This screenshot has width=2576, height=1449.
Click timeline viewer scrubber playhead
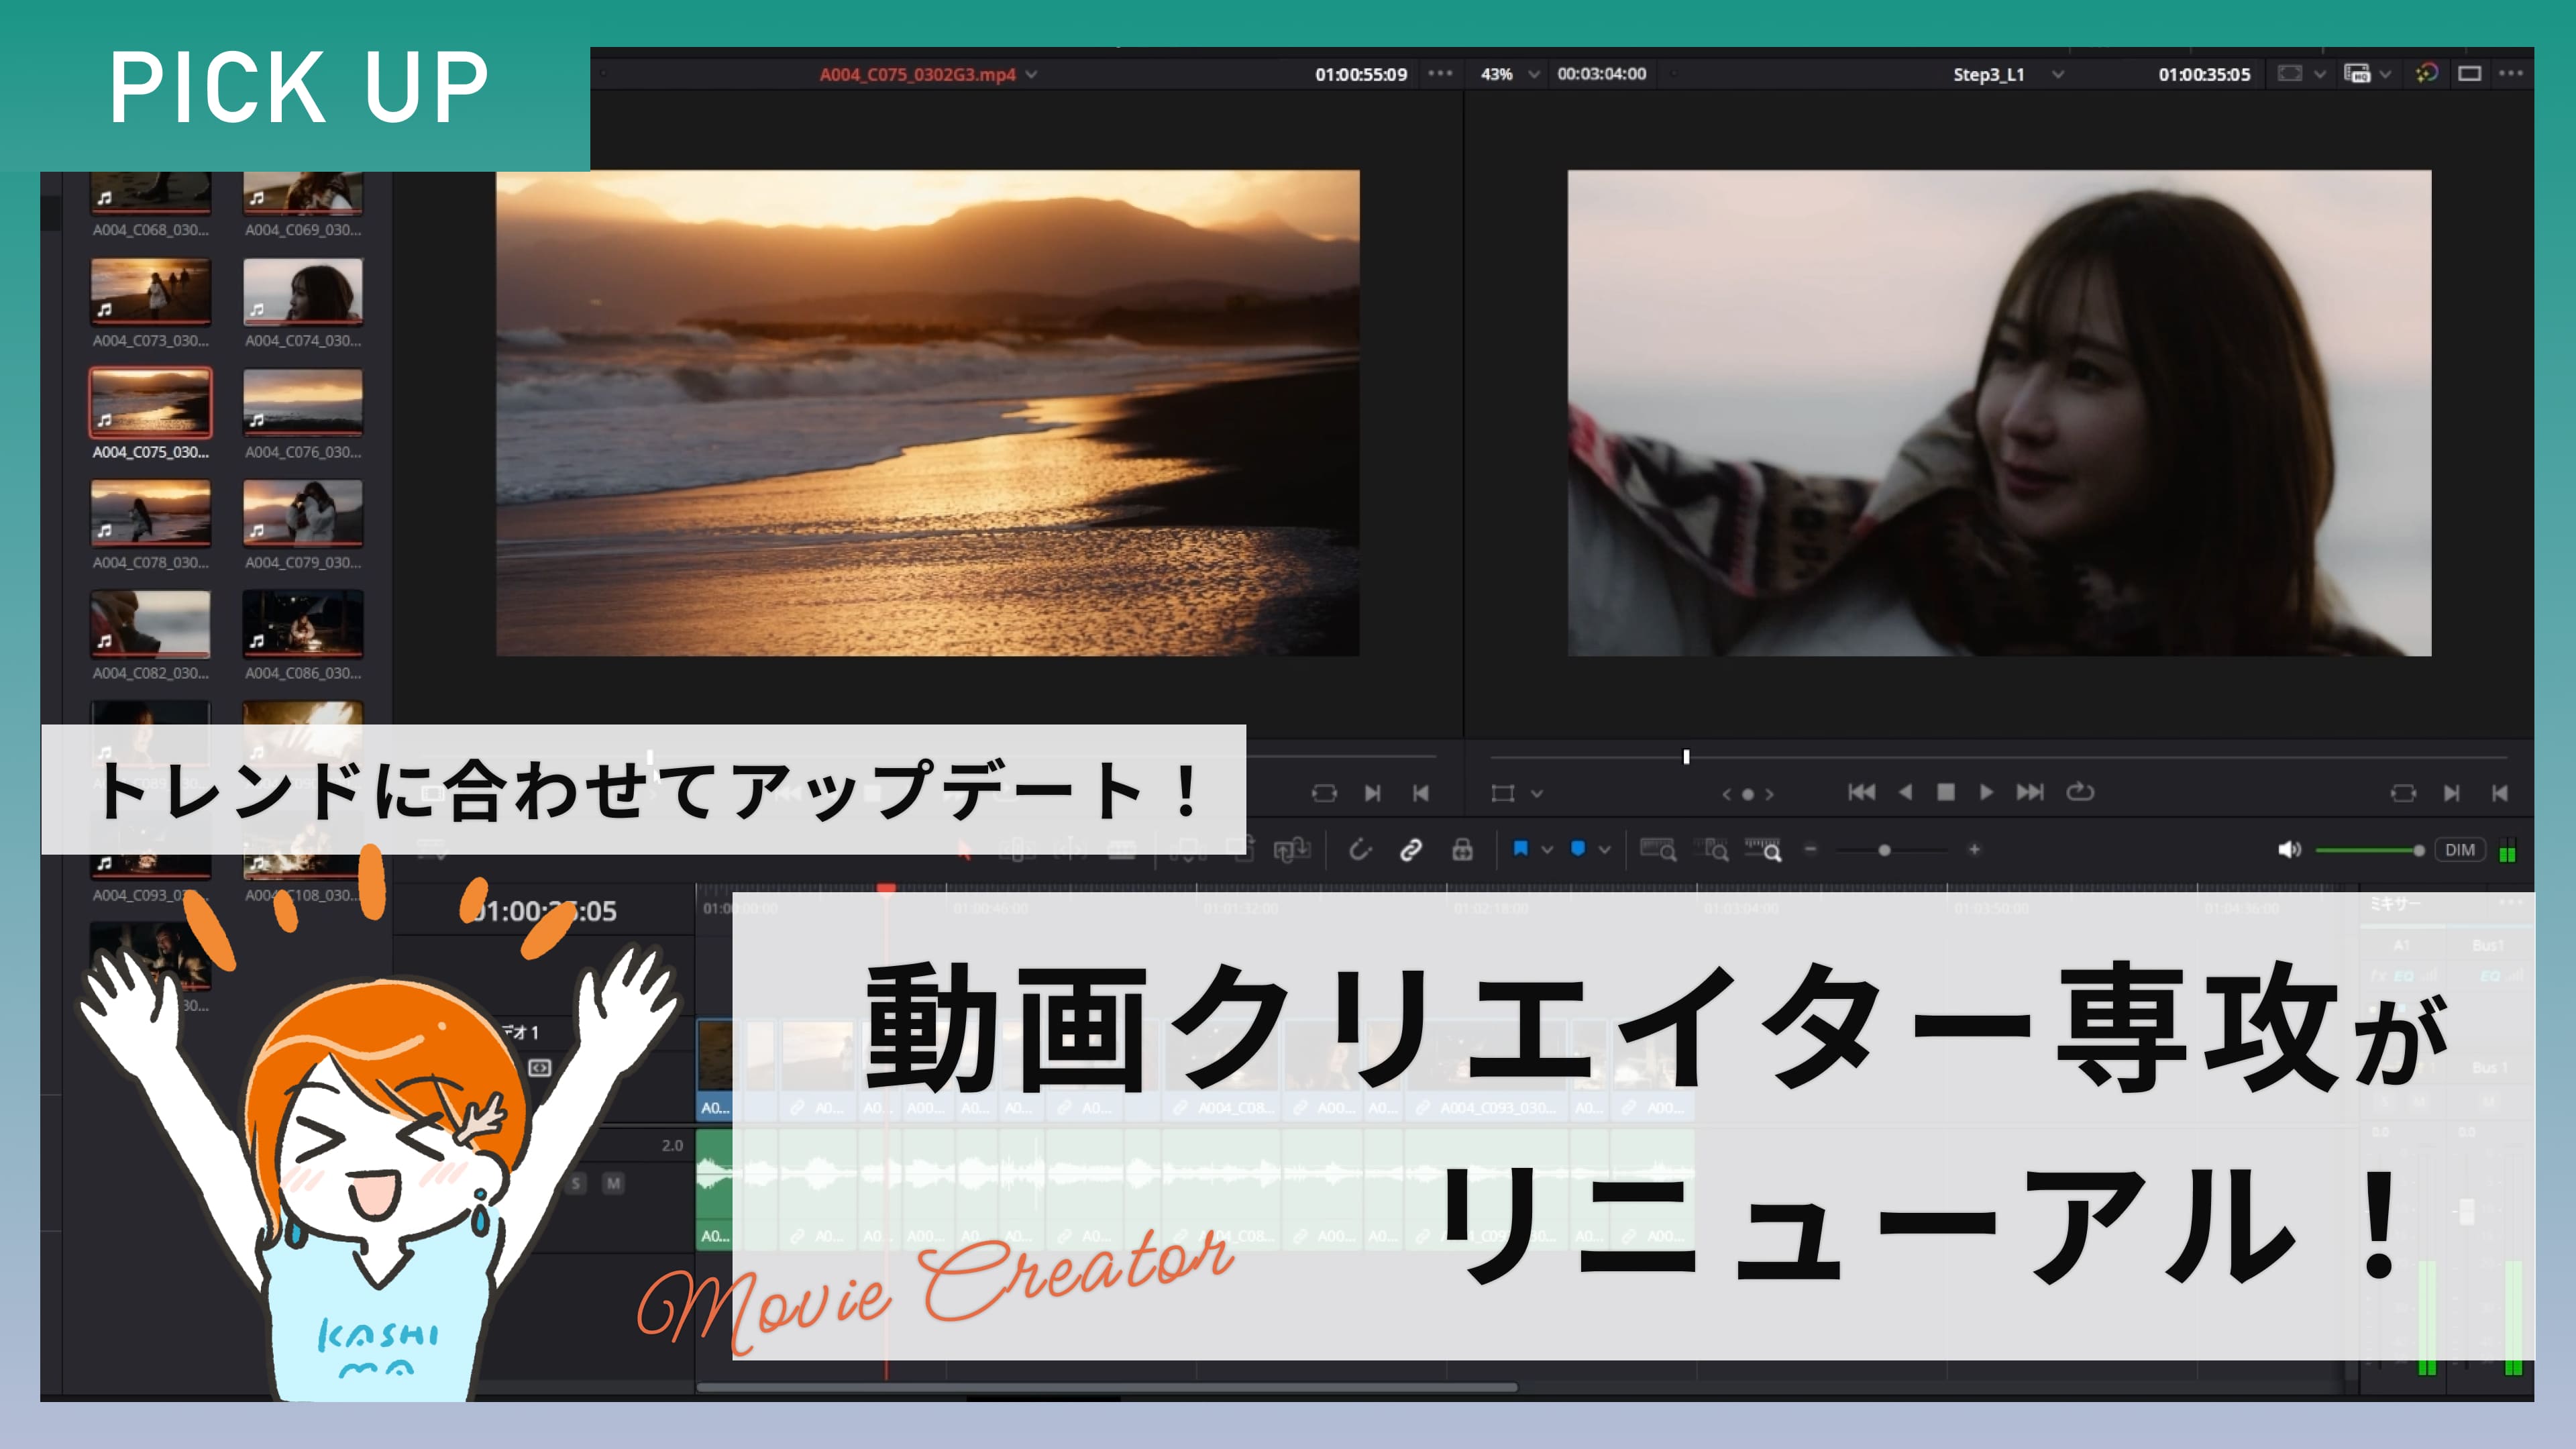tap(1687, 757)
